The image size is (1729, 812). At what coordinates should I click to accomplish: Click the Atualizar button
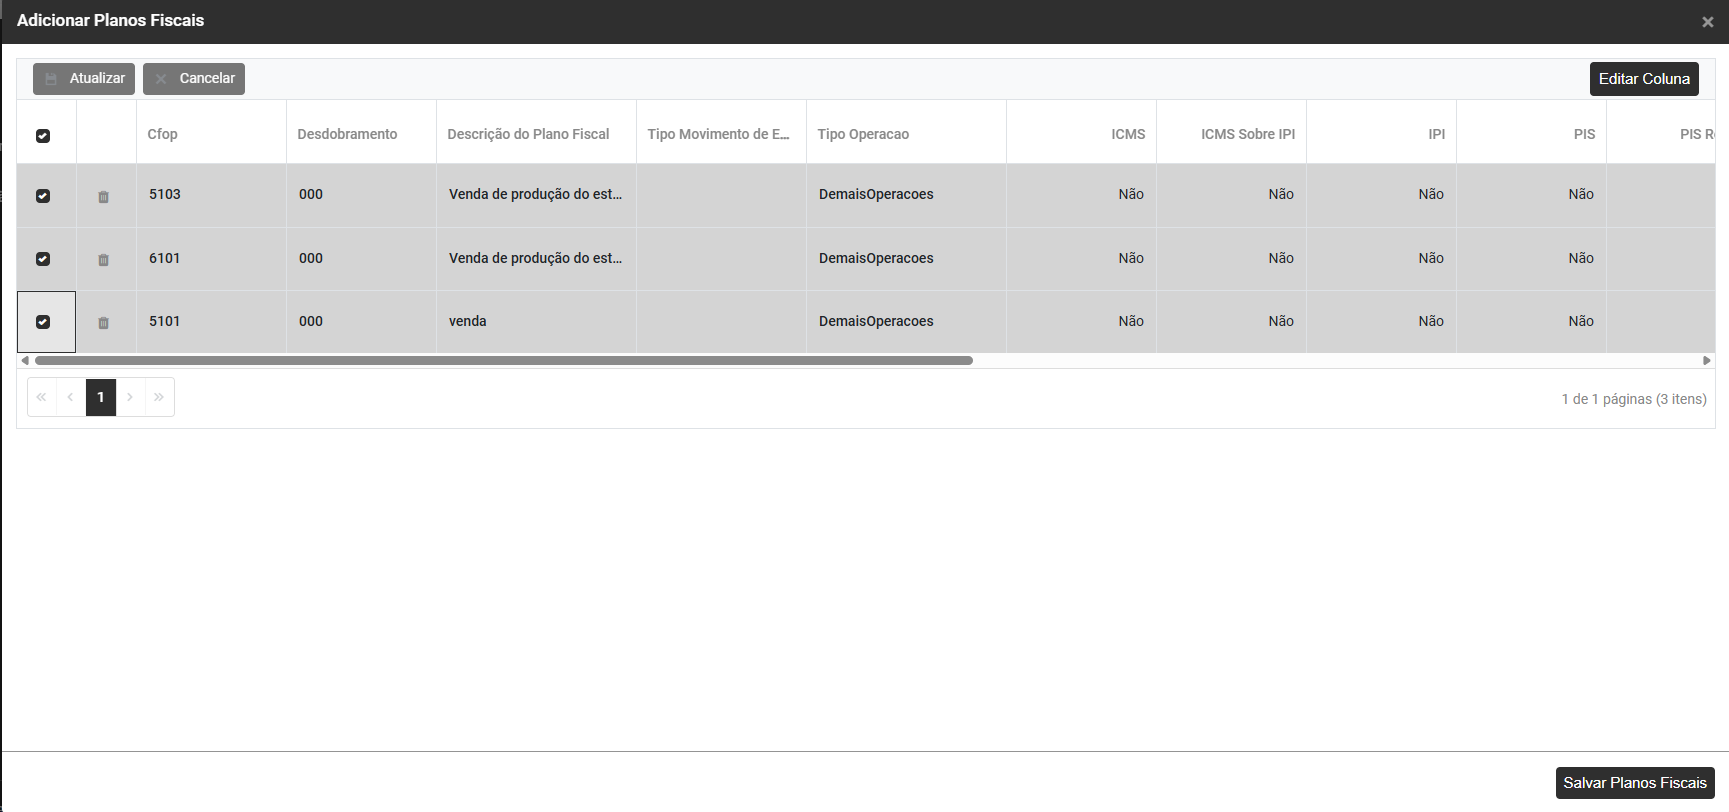coord(84,79)
